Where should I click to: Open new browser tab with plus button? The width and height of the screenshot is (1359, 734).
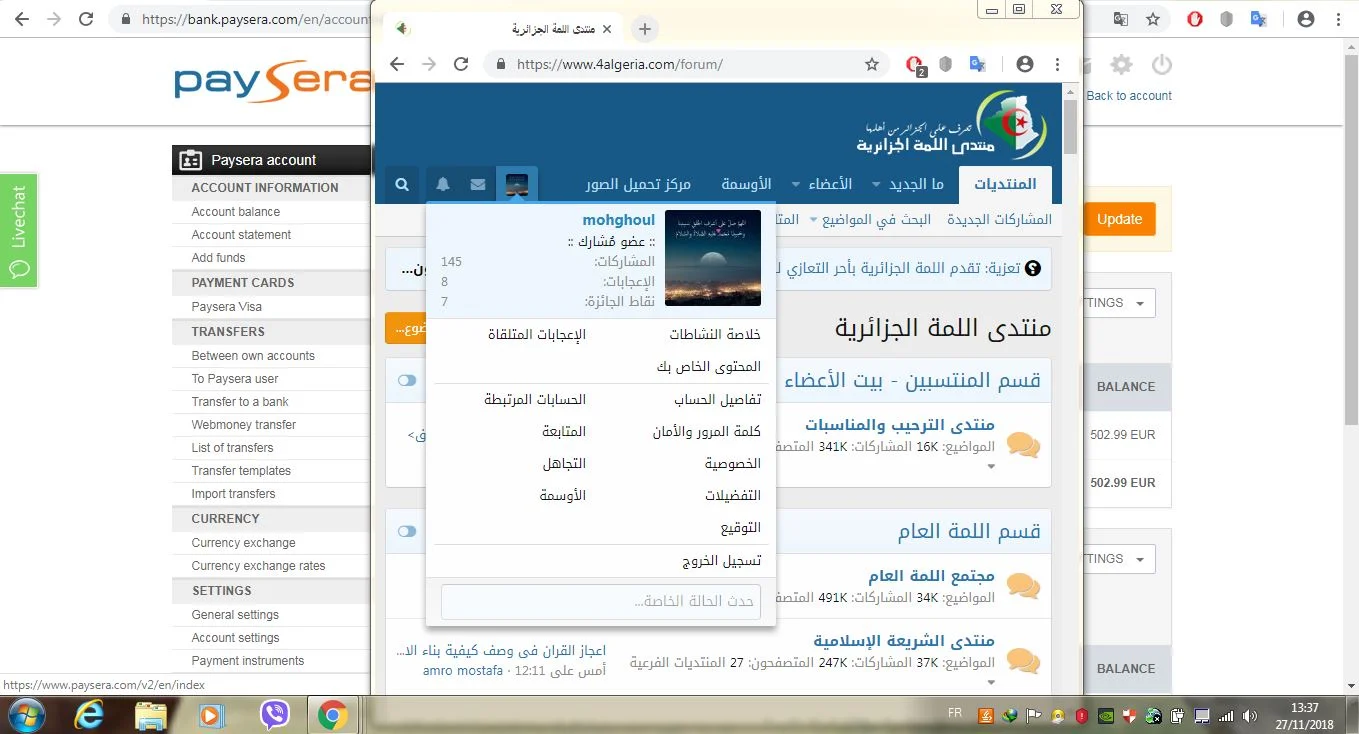pos(645,29)
